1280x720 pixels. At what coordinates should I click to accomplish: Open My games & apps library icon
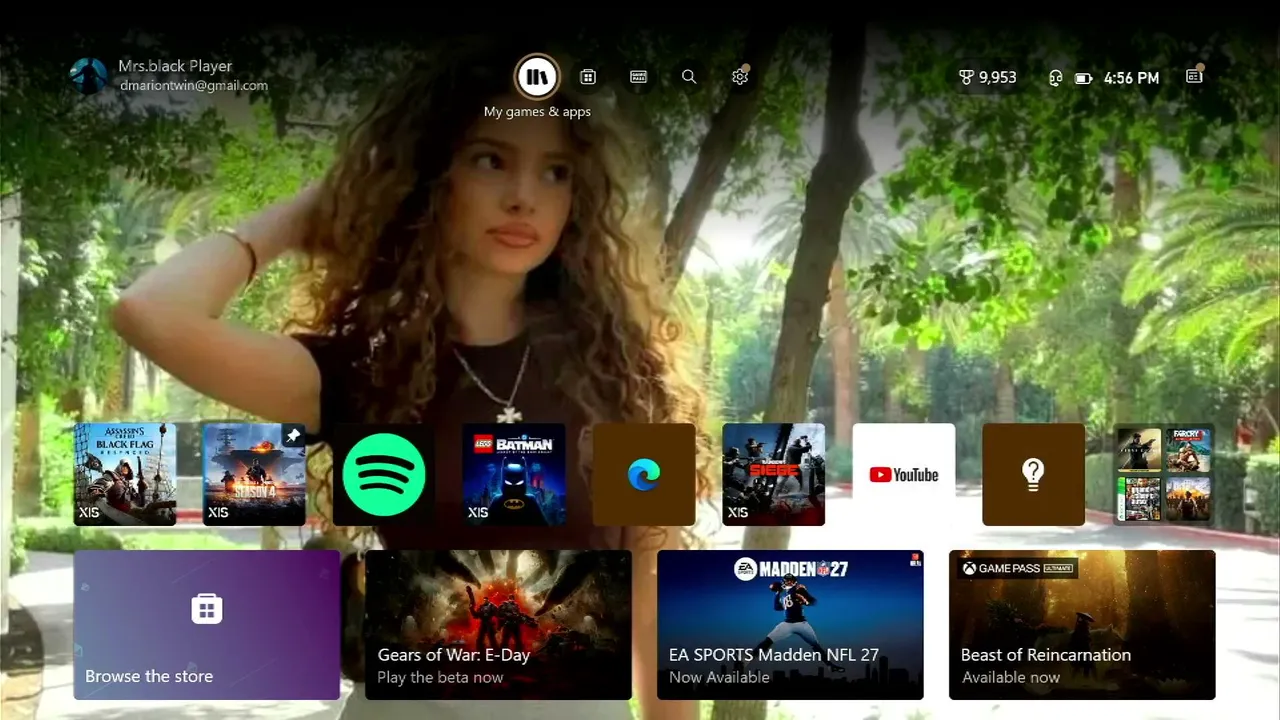(x=537, y=77)
